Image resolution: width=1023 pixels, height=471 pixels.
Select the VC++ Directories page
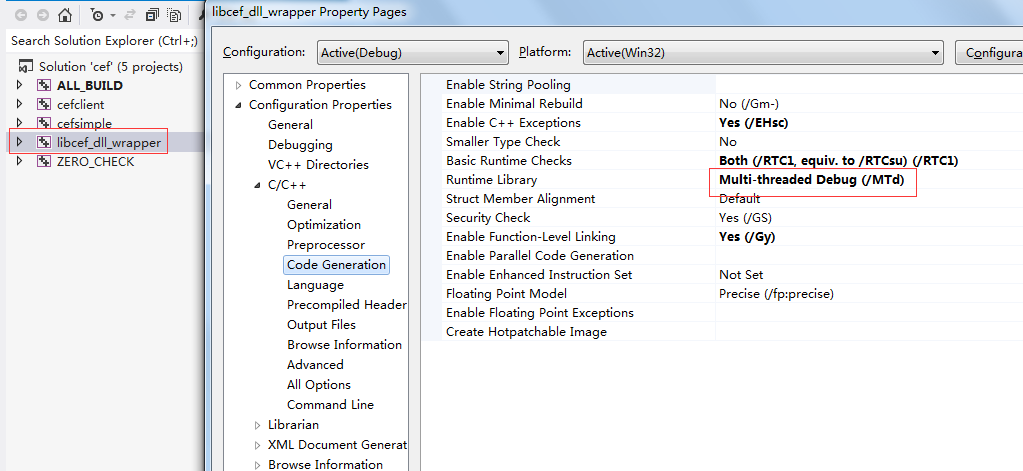pos(318,165)
